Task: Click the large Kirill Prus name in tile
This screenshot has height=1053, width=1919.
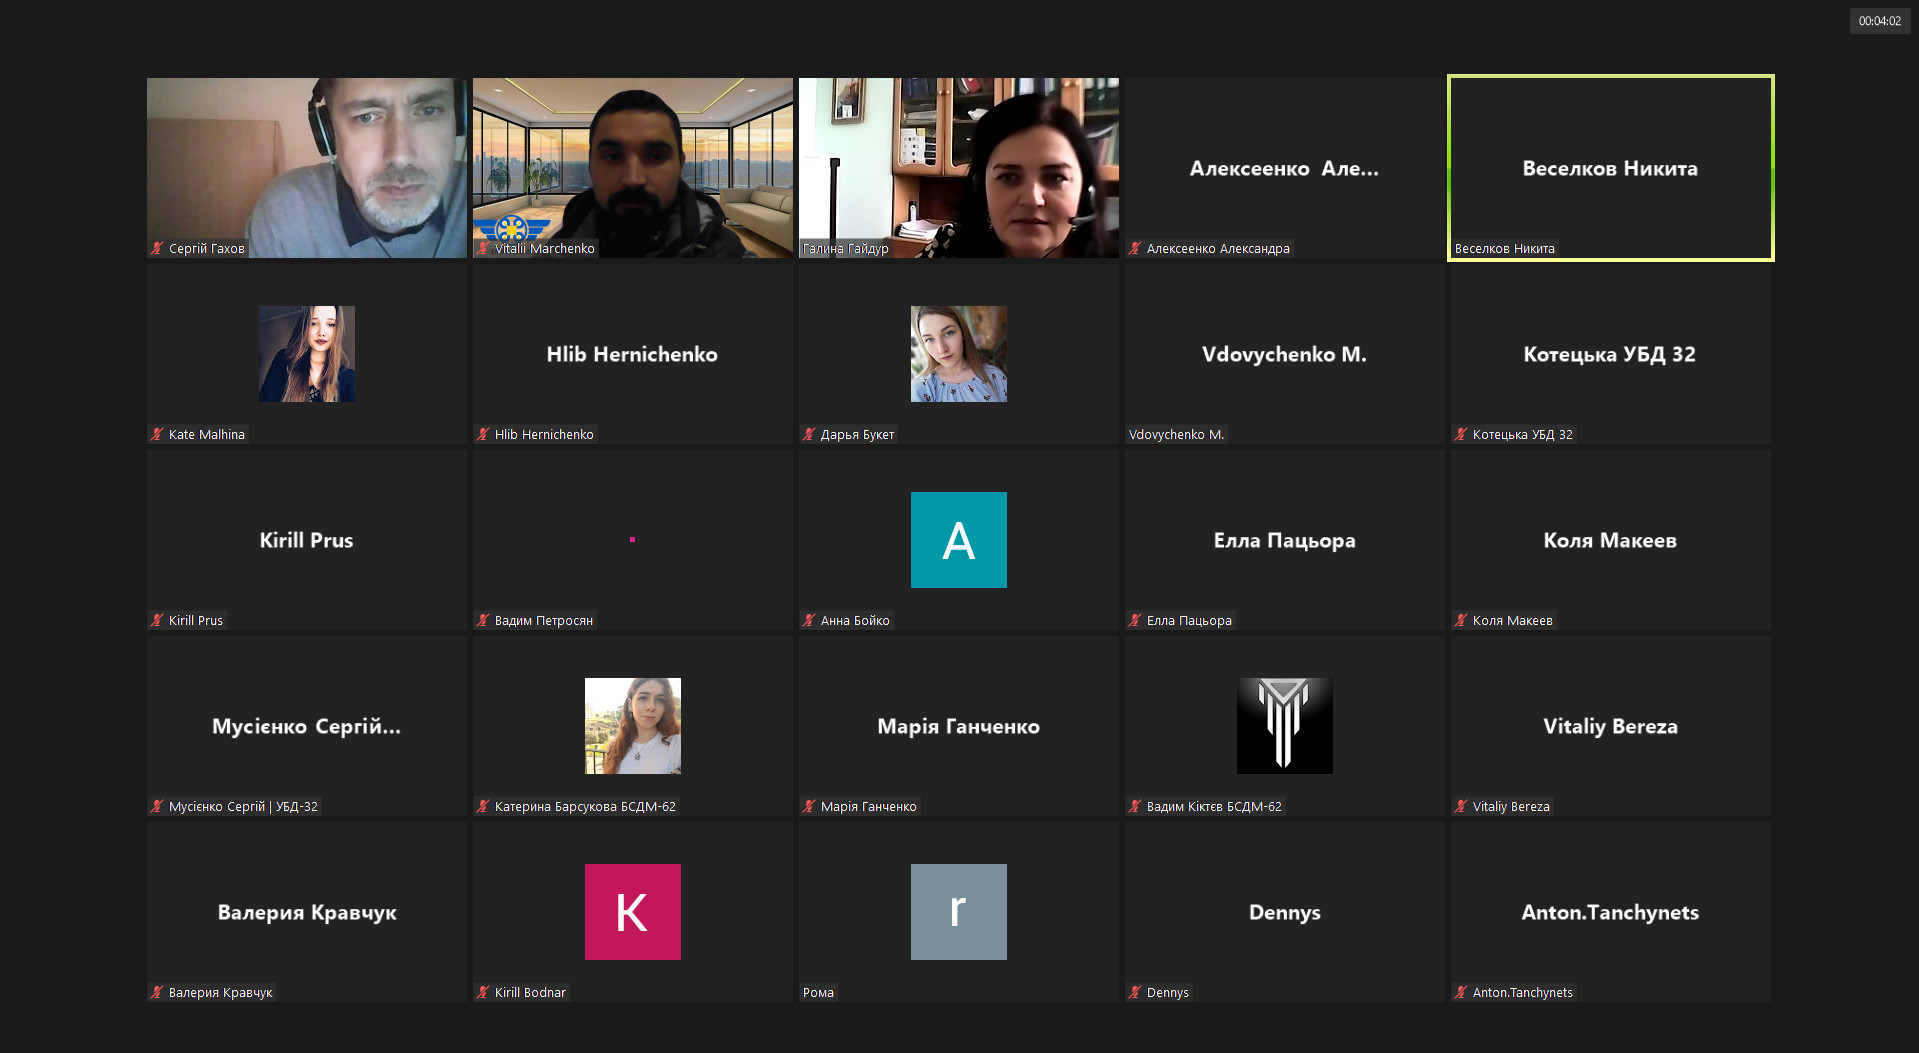Action: pos(306,541)
